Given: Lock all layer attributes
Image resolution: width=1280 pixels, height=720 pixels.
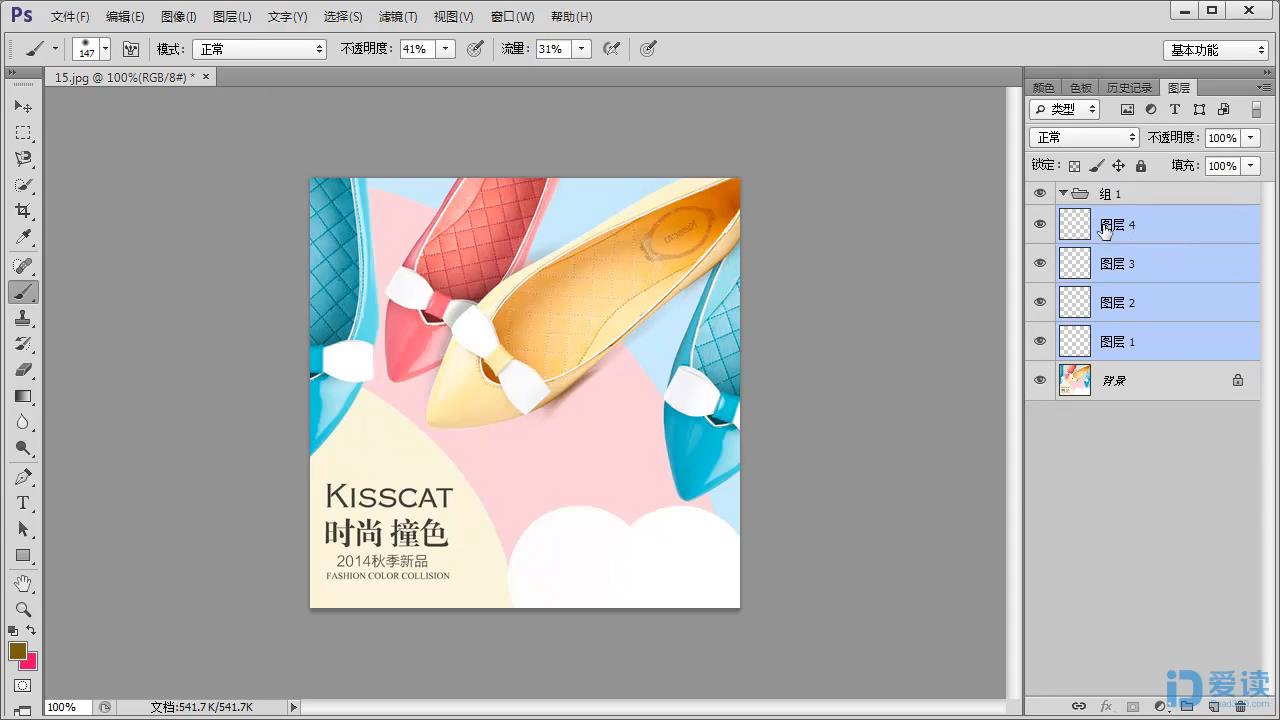Looking at the screenshot, I should (1141, 166).
